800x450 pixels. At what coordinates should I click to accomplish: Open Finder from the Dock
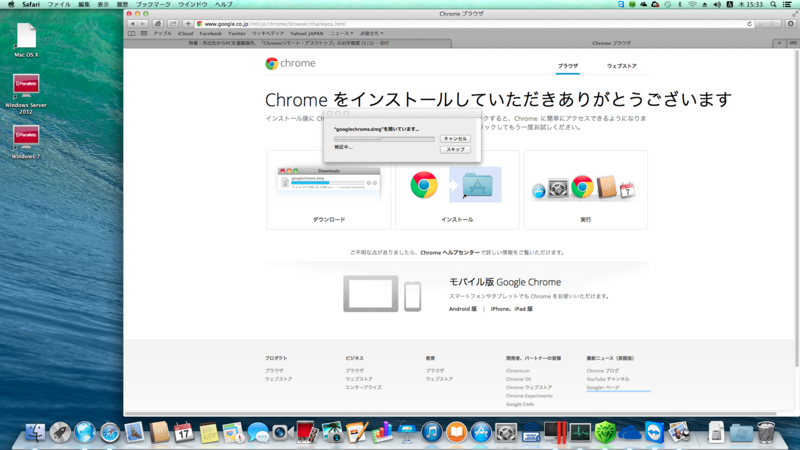point(35,432)
